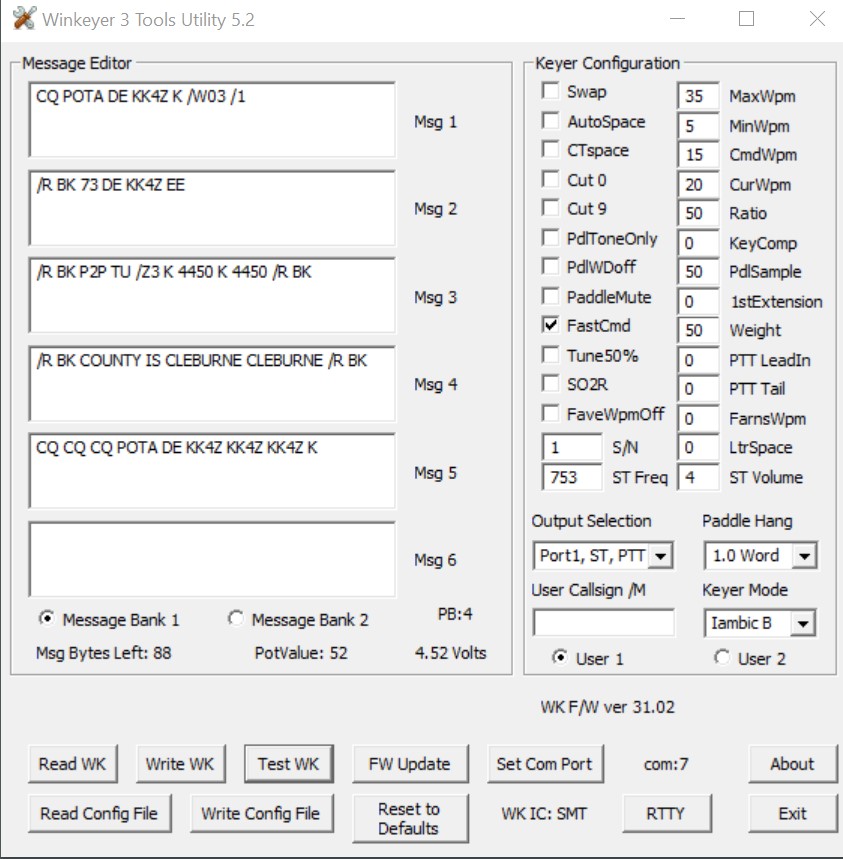This screenshot has height=859, width=843.
Task: Open the Keyer Mode dropdown
Action: 805,623
